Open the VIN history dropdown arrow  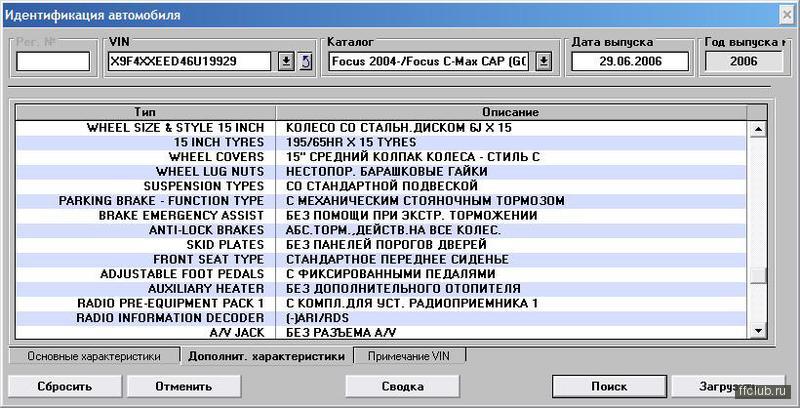(x=286, y=62)
